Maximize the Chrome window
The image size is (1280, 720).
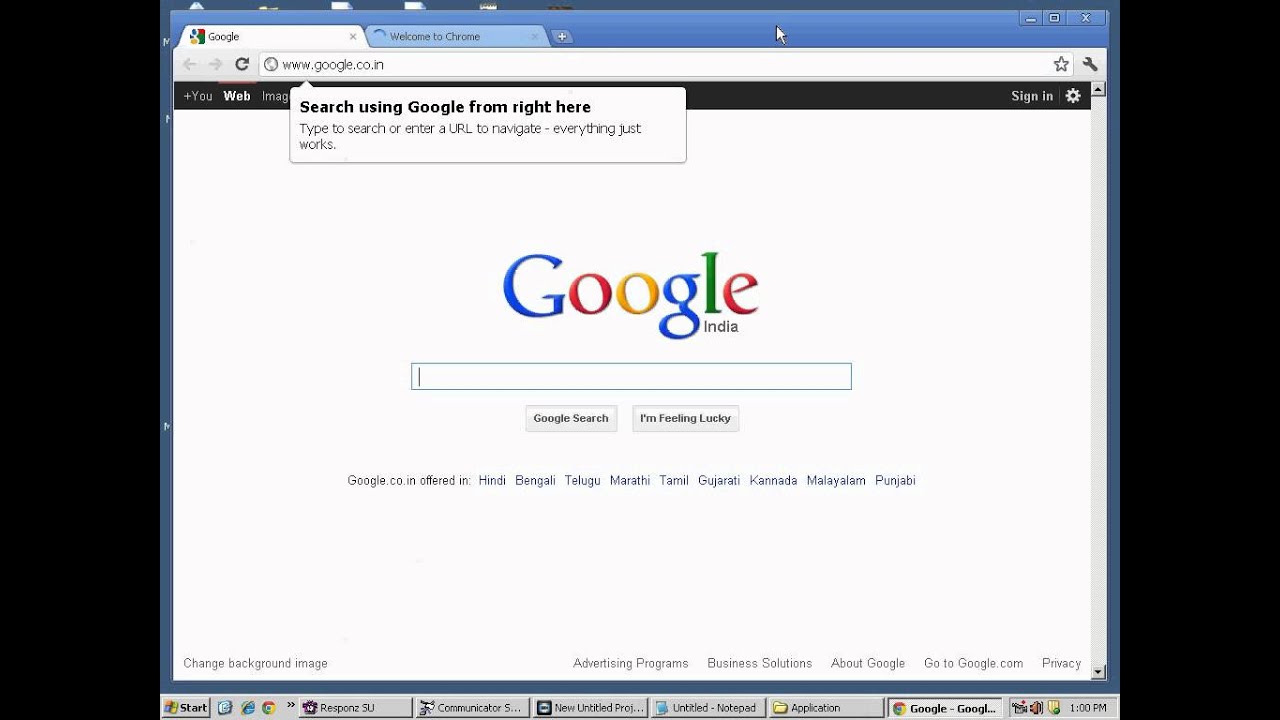click(x=1054, y=18)
